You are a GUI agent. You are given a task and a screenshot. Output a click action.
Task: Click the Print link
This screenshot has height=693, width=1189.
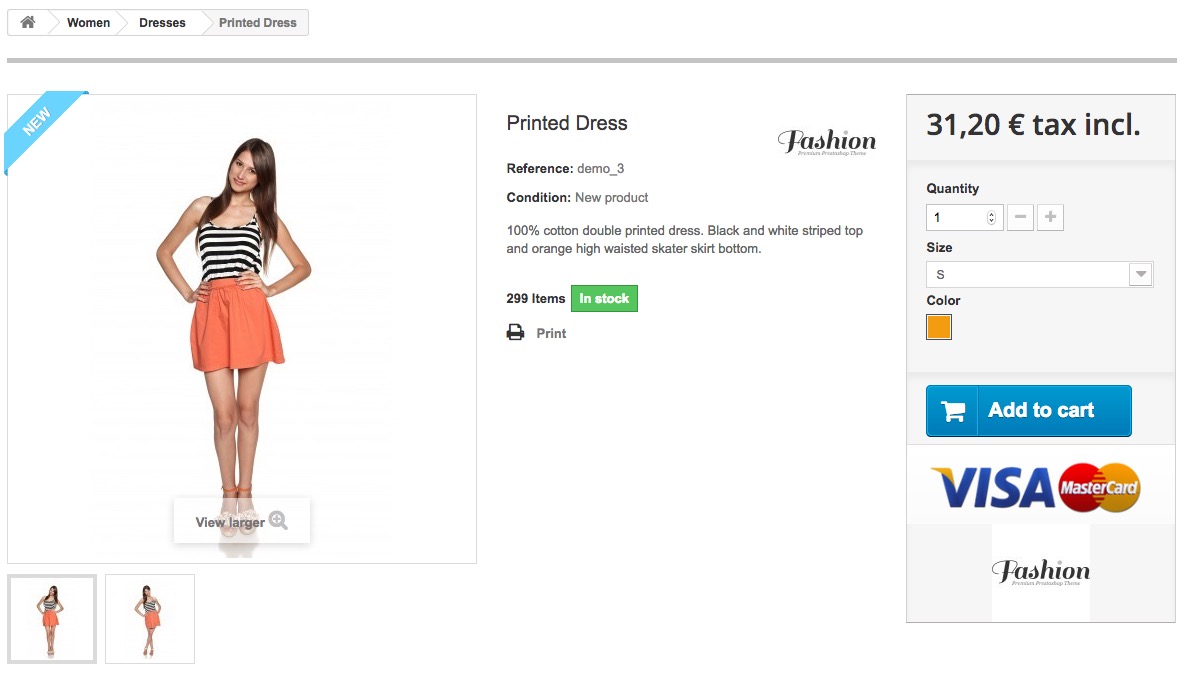tap(551, 333)
